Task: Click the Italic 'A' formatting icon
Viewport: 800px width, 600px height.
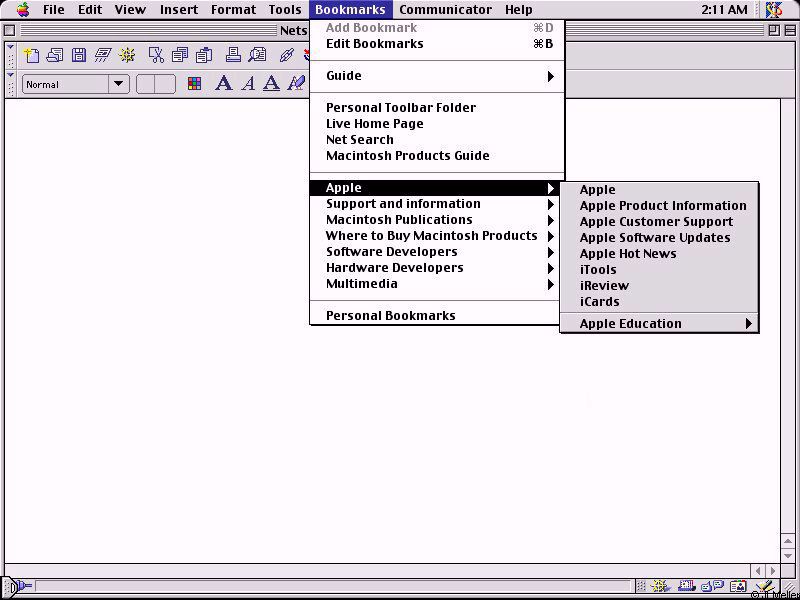Action: [x=248, y=84]
